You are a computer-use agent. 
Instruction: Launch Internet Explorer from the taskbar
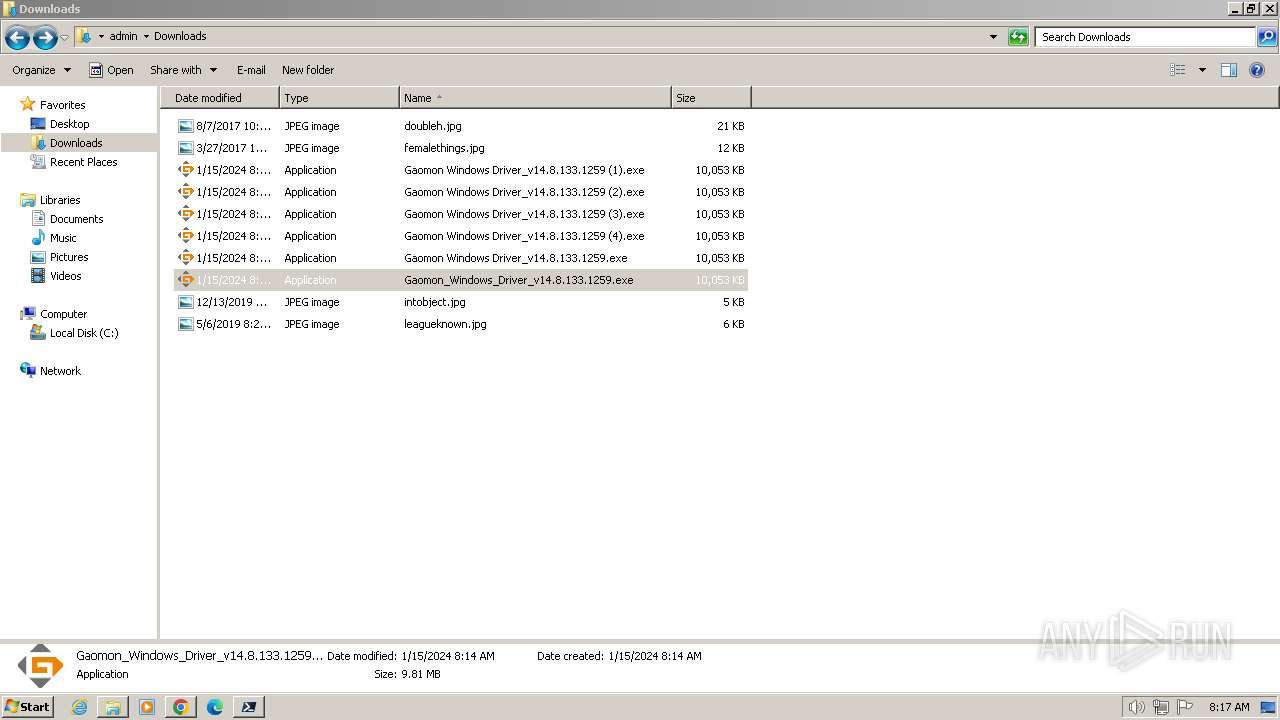[79, 707]
